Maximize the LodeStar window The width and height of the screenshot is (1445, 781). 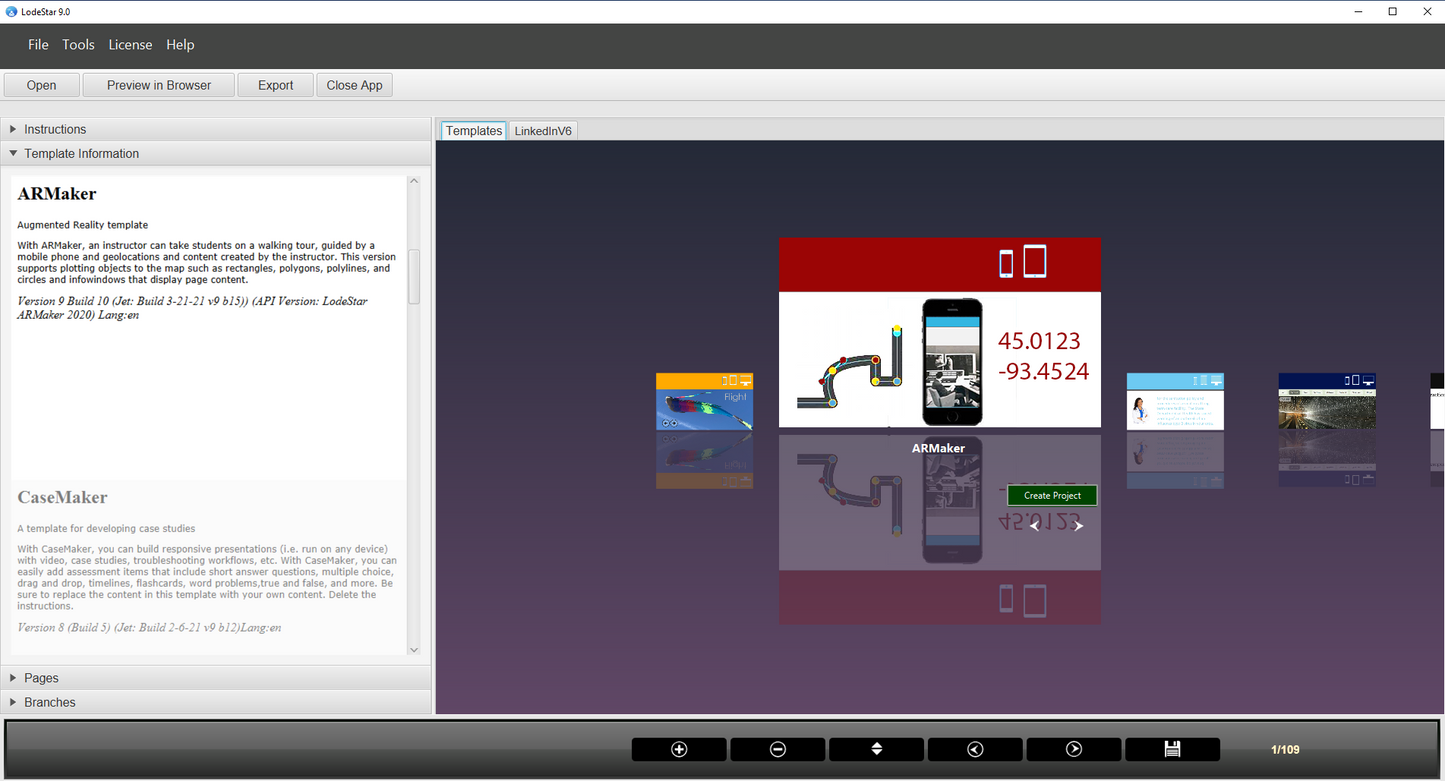pyautogui.click(x=1392, y=11)
